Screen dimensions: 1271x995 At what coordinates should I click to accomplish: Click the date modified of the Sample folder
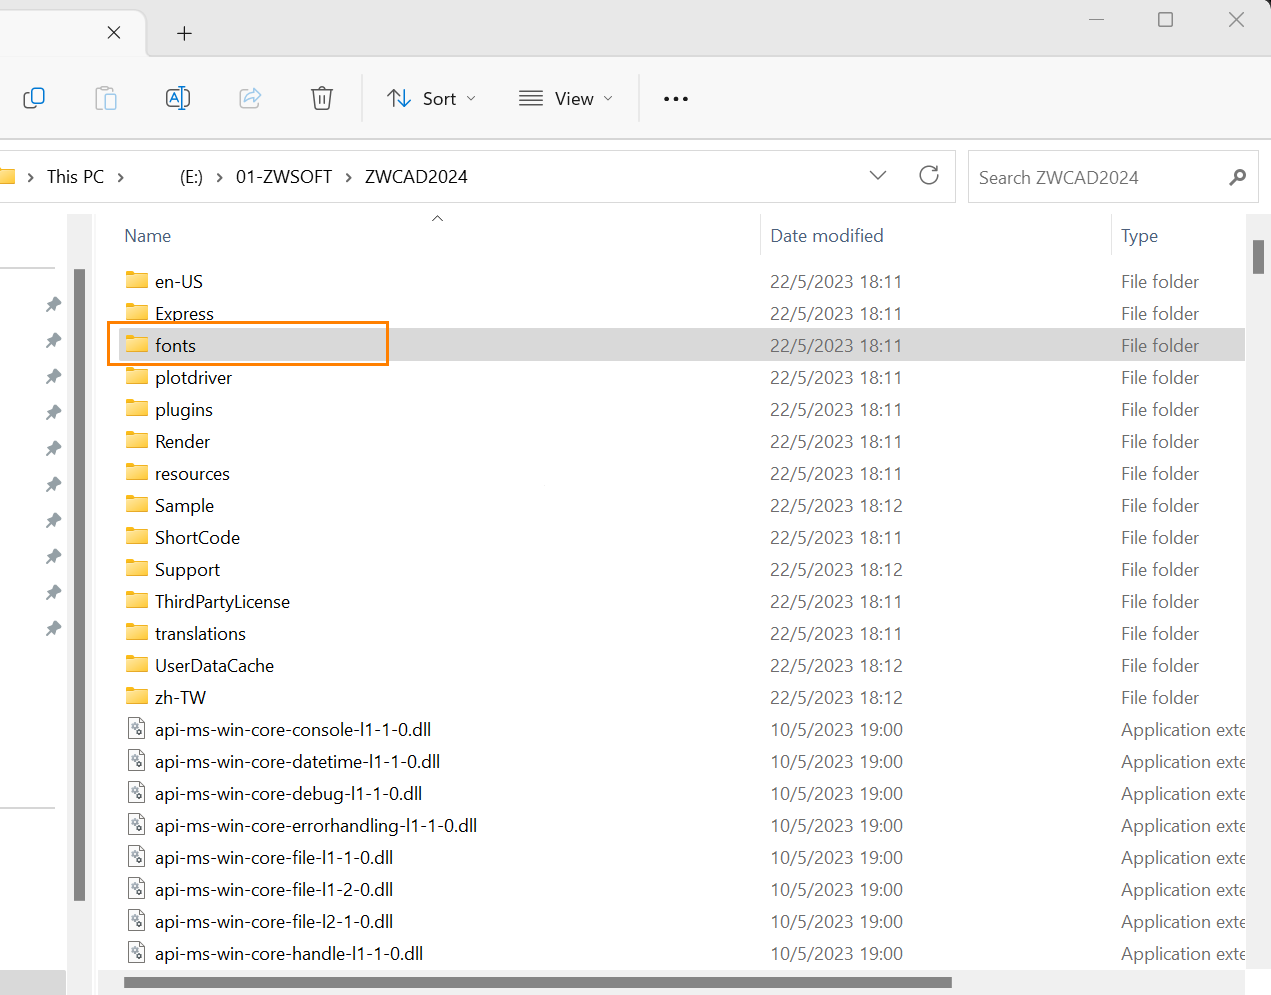836,505
